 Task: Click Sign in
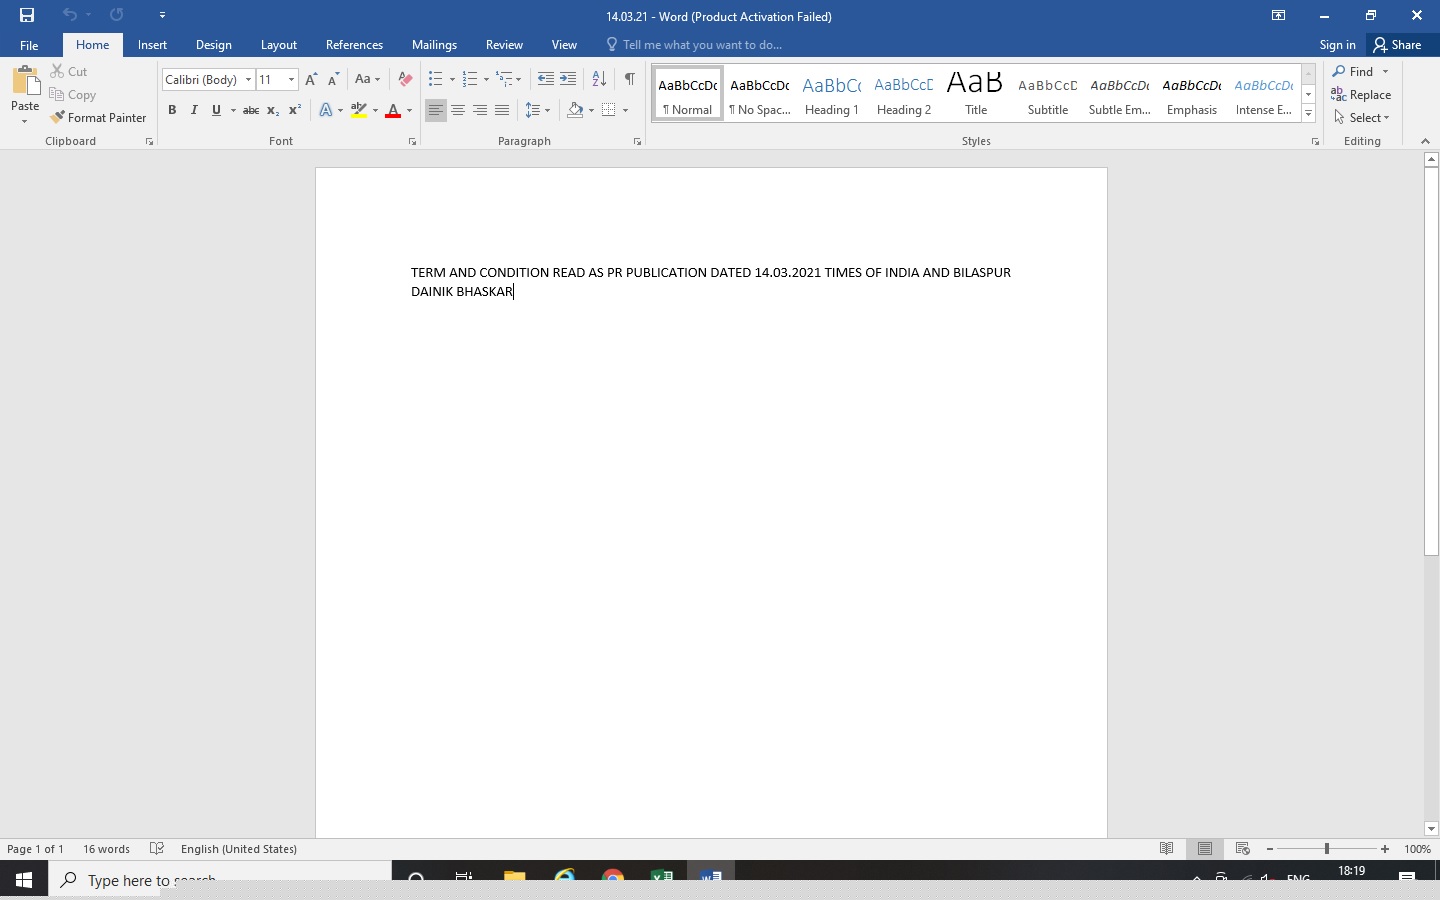1337,45
